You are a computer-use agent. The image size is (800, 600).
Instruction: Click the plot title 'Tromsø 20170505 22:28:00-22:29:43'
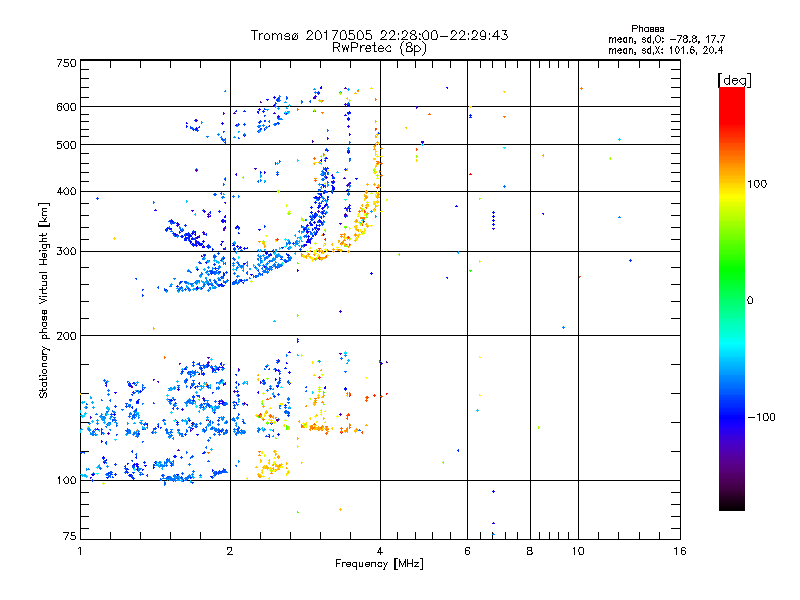tap(380, 35)
